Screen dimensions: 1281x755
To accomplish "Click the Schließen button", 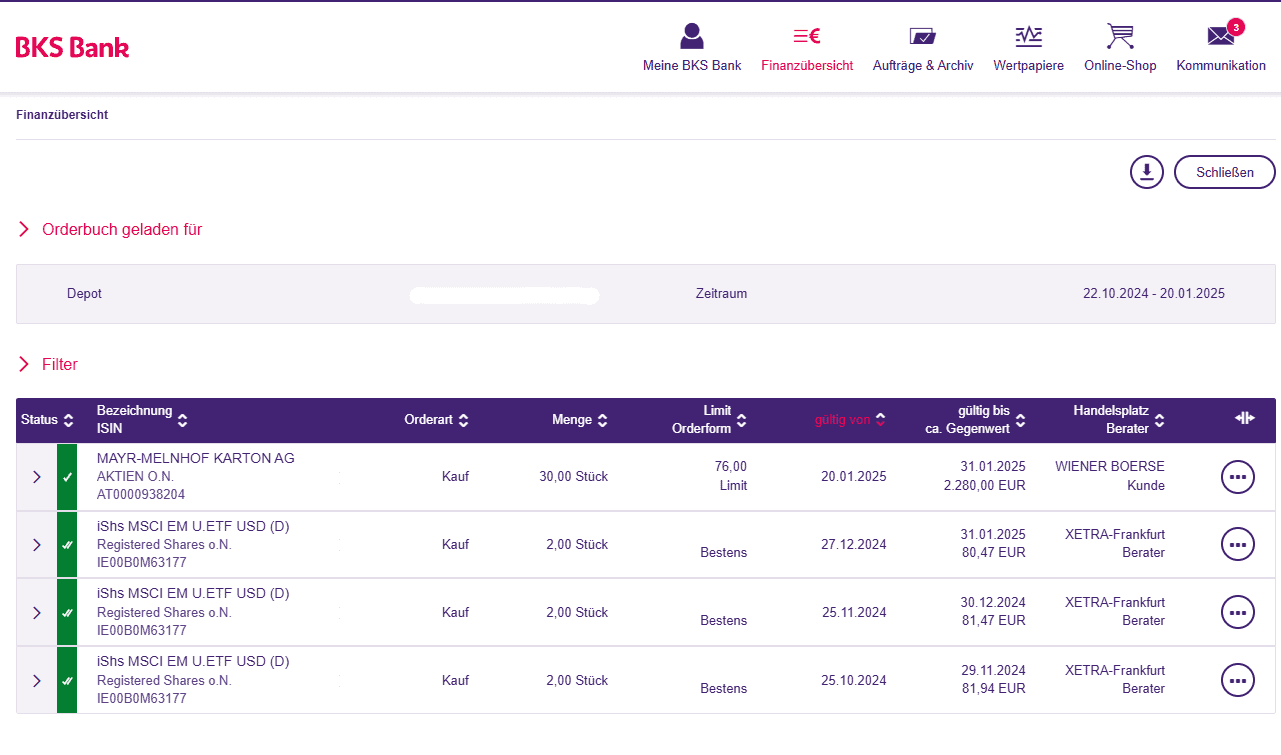I will [1225, 172].
